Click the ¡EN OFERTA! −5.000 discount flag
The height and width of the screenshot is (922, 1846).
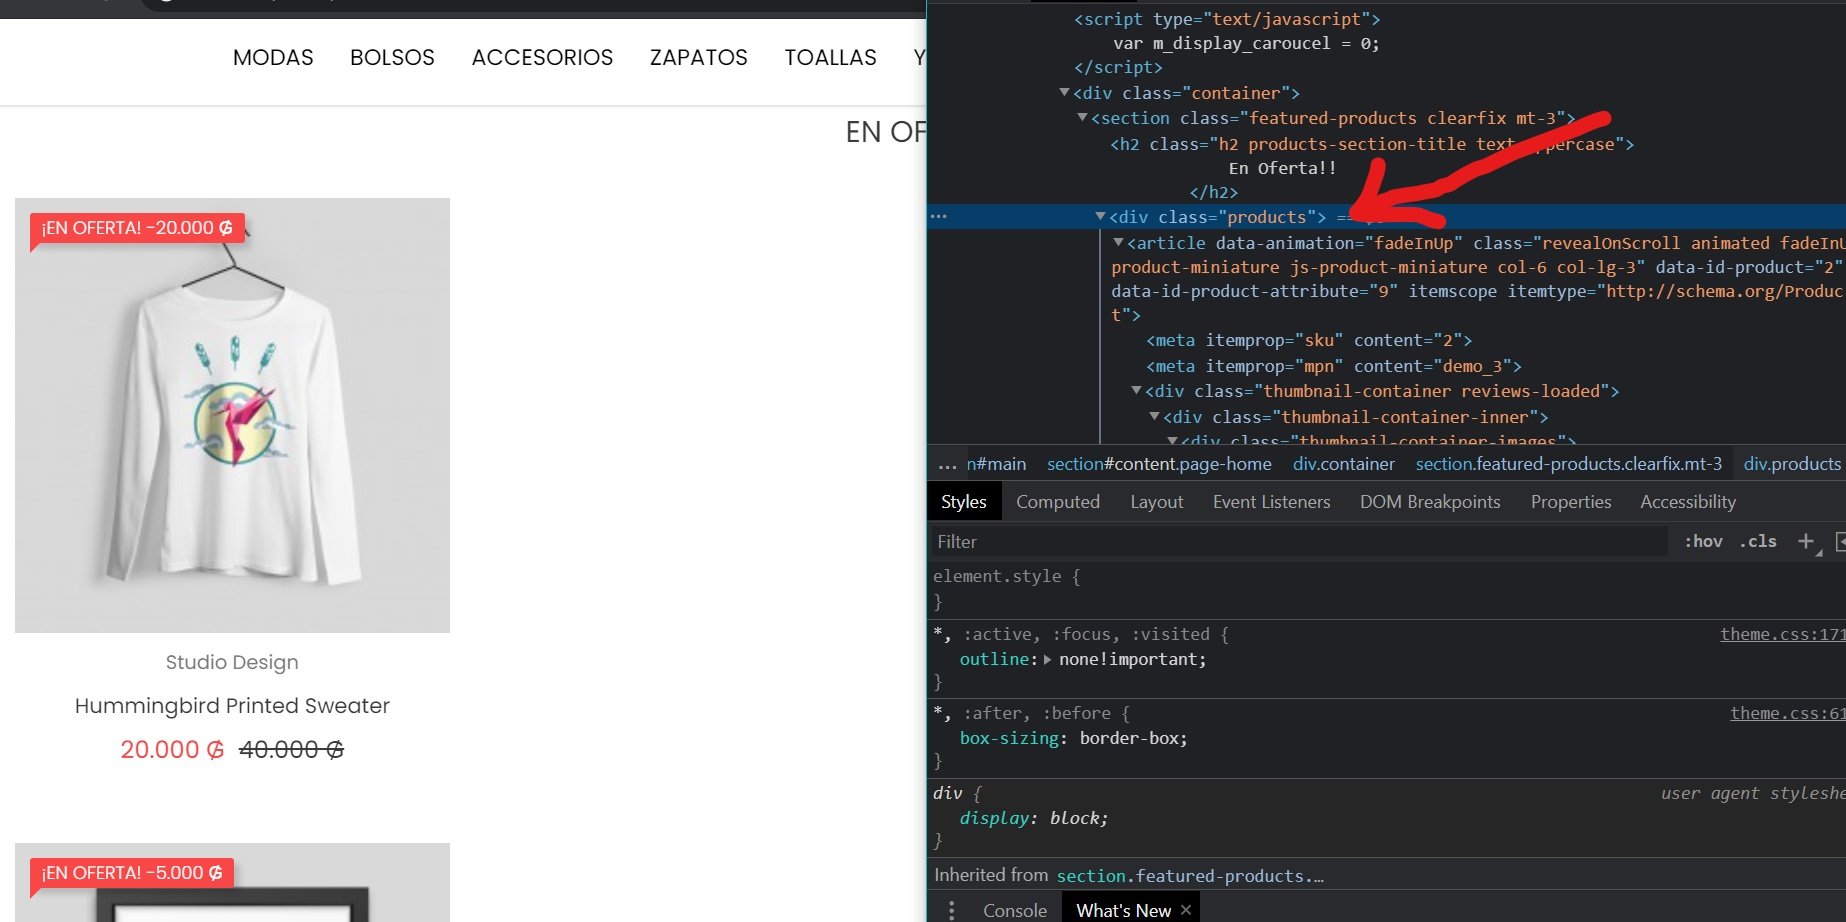pos(132,873)
